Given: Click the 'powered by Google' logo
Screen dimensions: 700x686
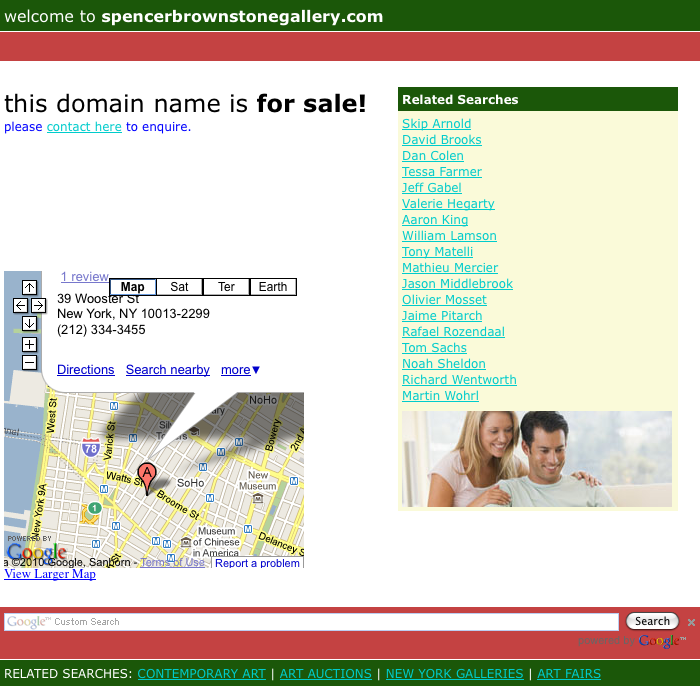Looking at the screenshot, I should (631, 641).
